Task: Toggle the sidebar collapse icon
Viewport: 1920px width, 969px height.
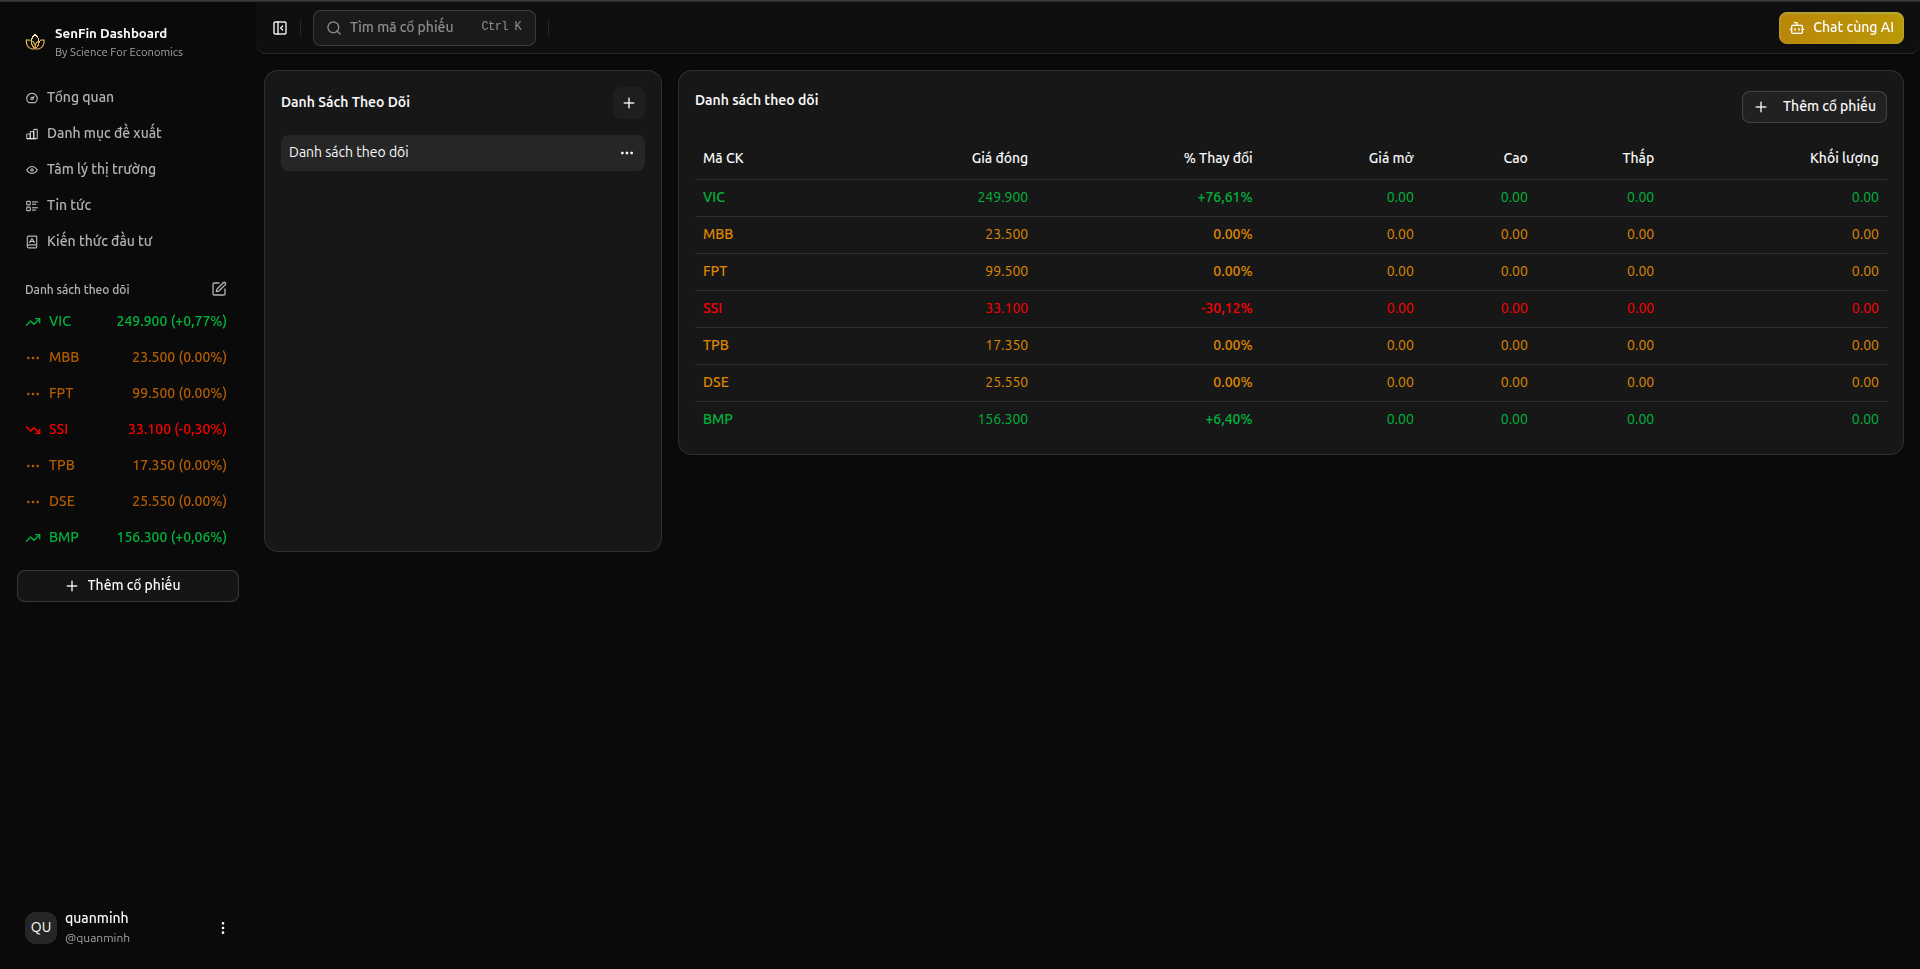Action: (280, 28)
